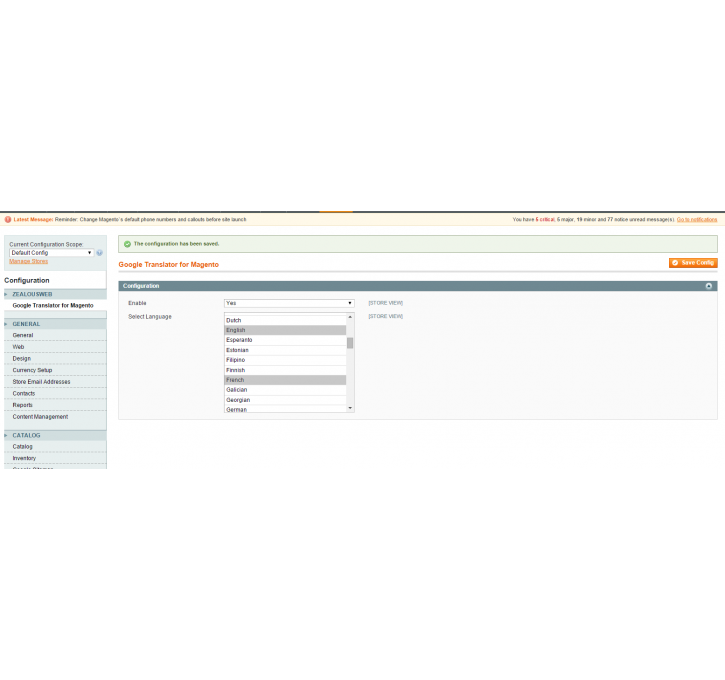Open the Catalog configuration tab
Viewport: 725px width, 680px height.
click(55, 447)
